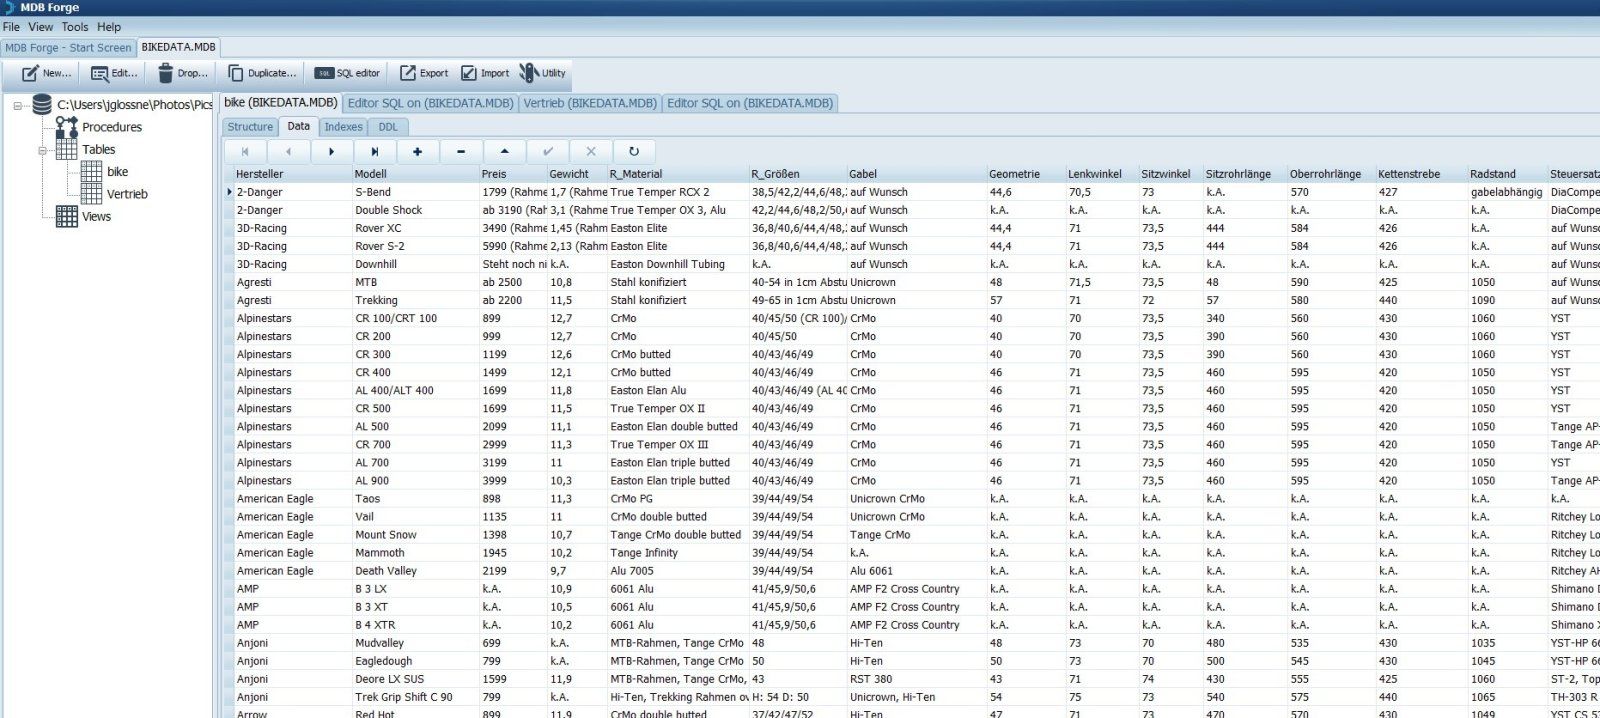The width and height of the screenshot is (1600, 718).
Task: Click the Modell column header
Action: [415, 174]
